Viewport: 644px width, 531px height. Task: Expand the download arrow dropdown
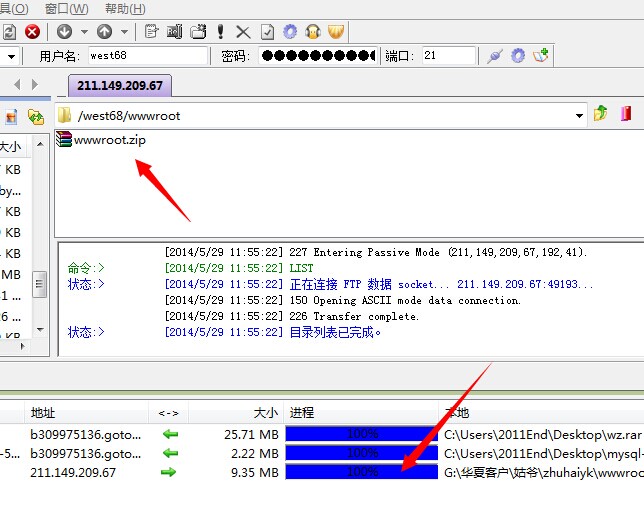pyautogui.click(x=84, y=32)
